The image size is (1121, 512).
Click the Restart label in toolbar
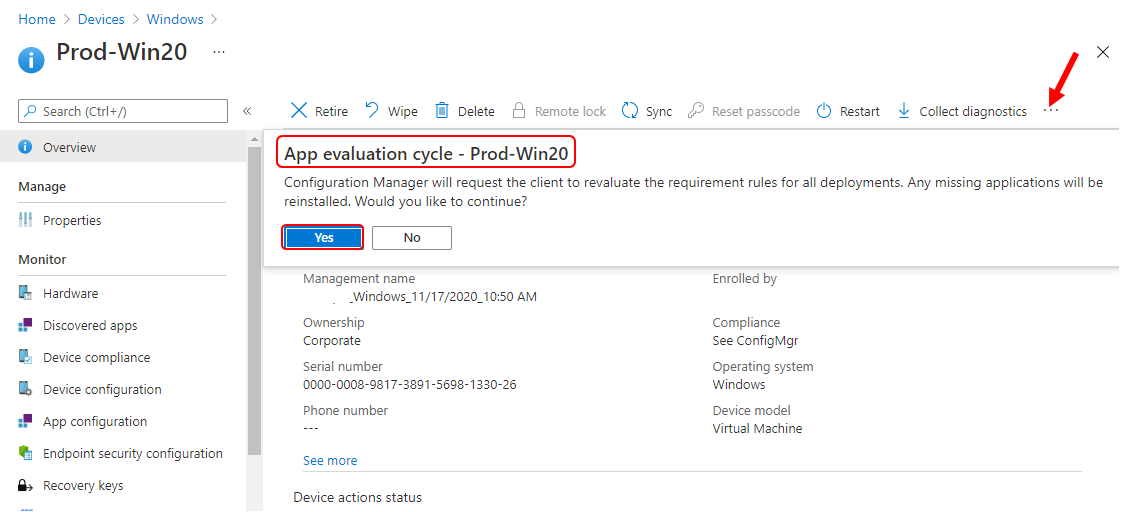pos(860,112)
